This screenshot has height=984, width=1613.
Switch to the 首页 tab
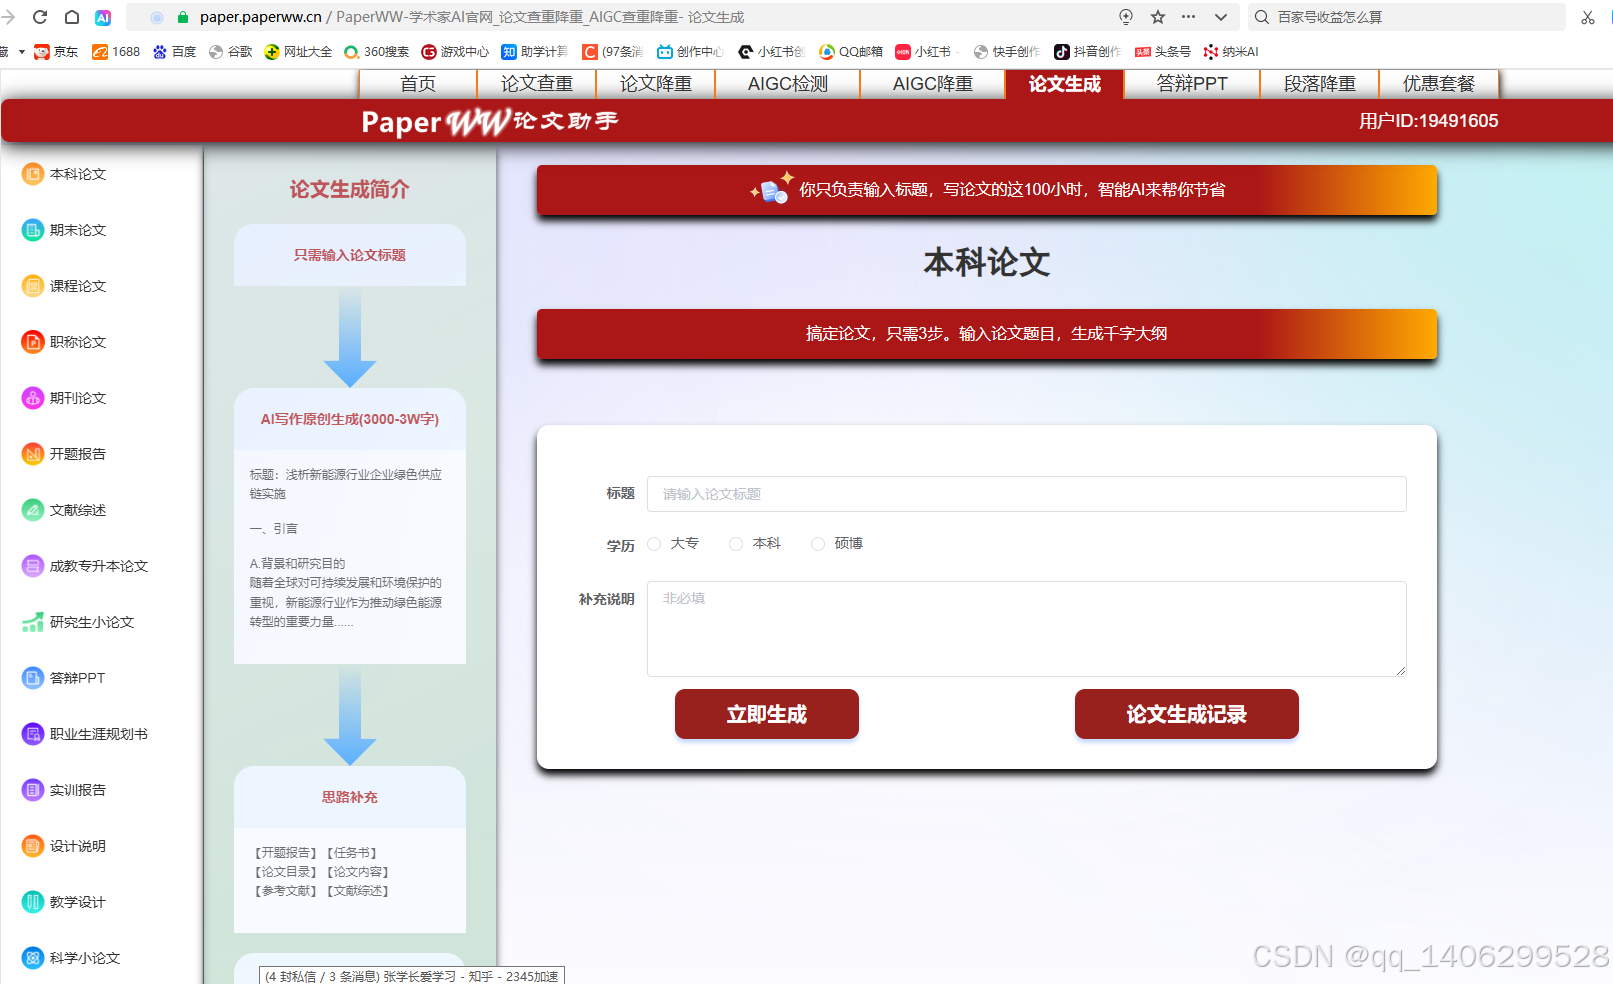click(x=419, y=84)
